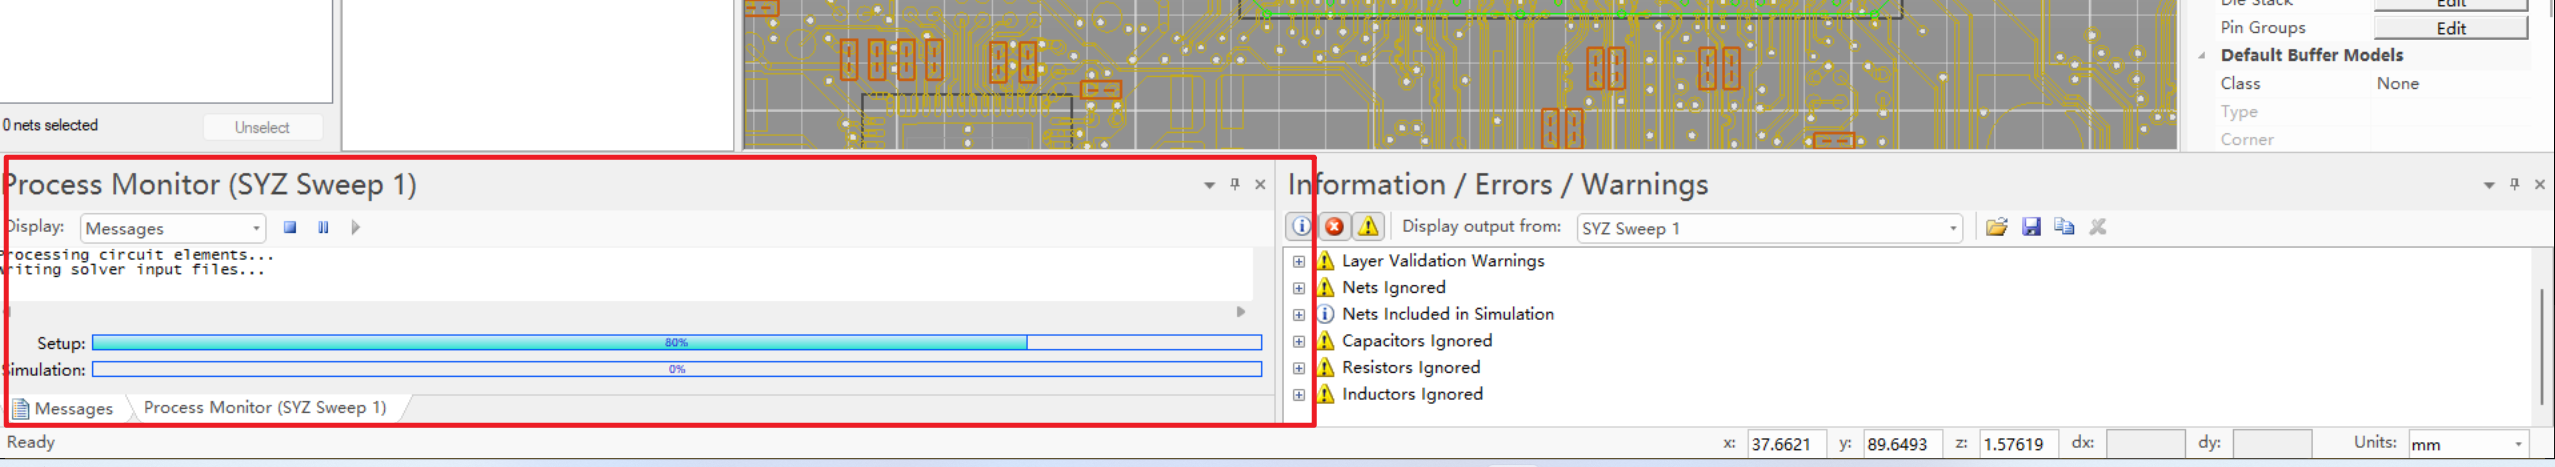The width and height of the screenshot is (2555, 467).
Task: Click Edit button for Die Stack
Action: click(2450, 4)
